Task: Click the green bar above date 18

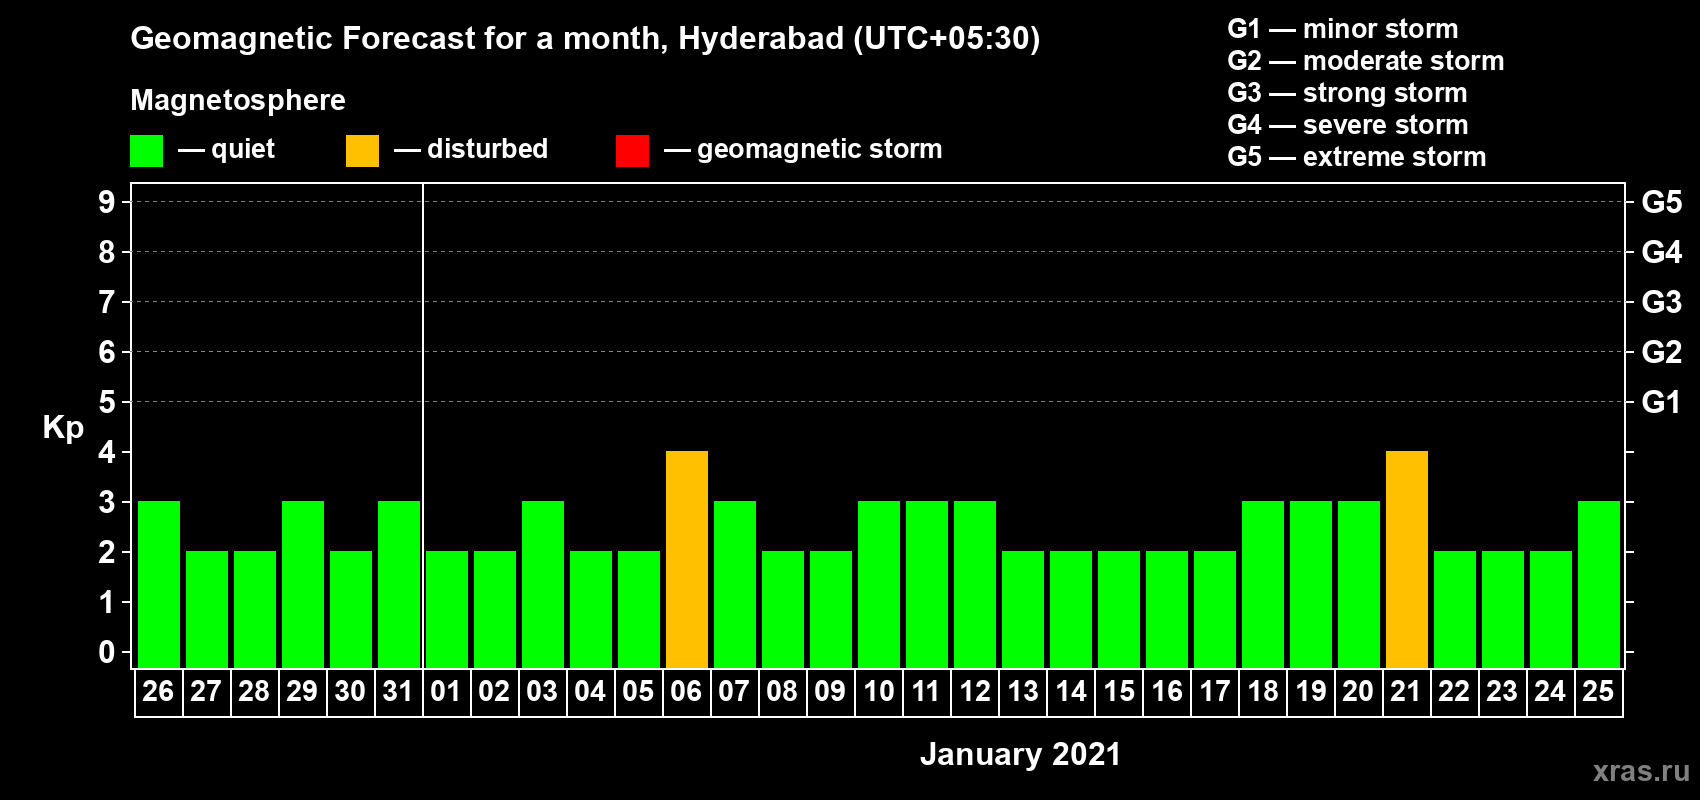Action: tap(1263, 584)
